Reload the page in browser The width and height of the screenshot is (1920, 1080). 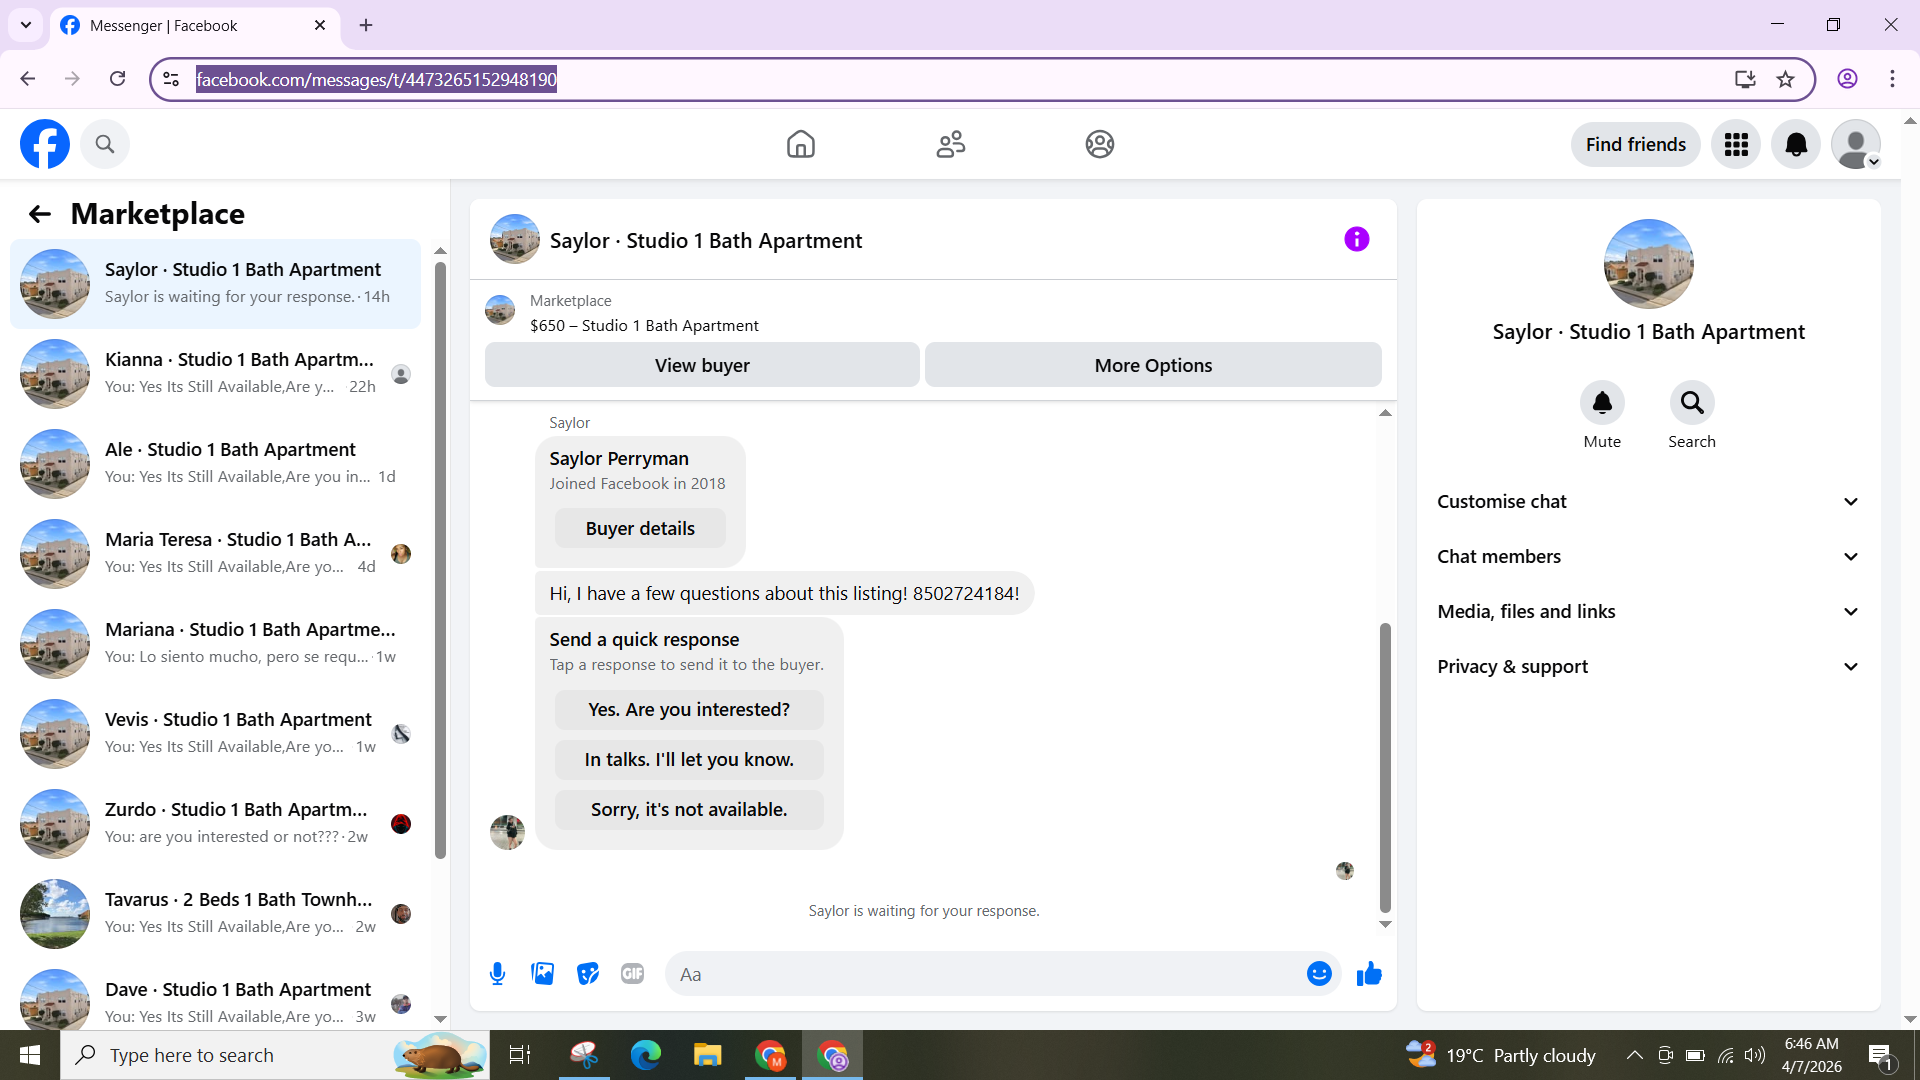(118, 79)
